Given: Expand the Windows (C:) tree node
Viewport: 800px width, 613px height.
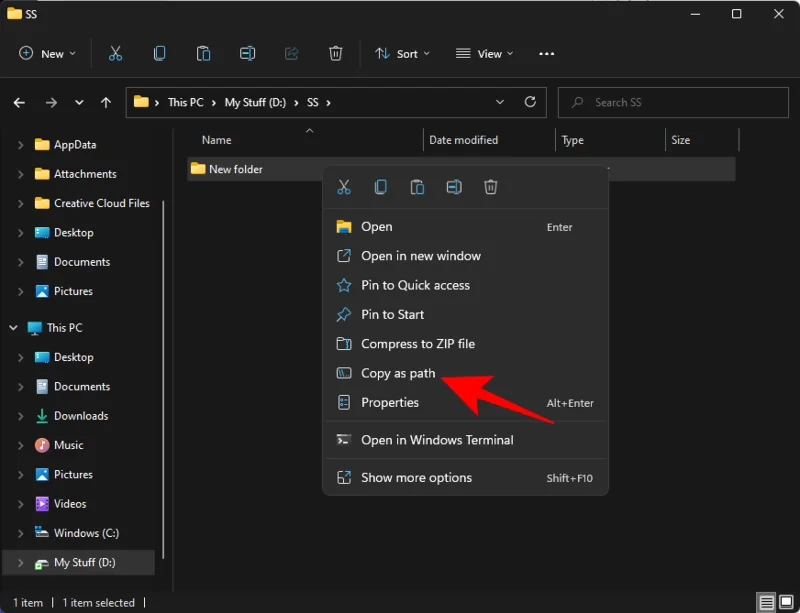Looking at the screenshot, I should pos(20,533).
